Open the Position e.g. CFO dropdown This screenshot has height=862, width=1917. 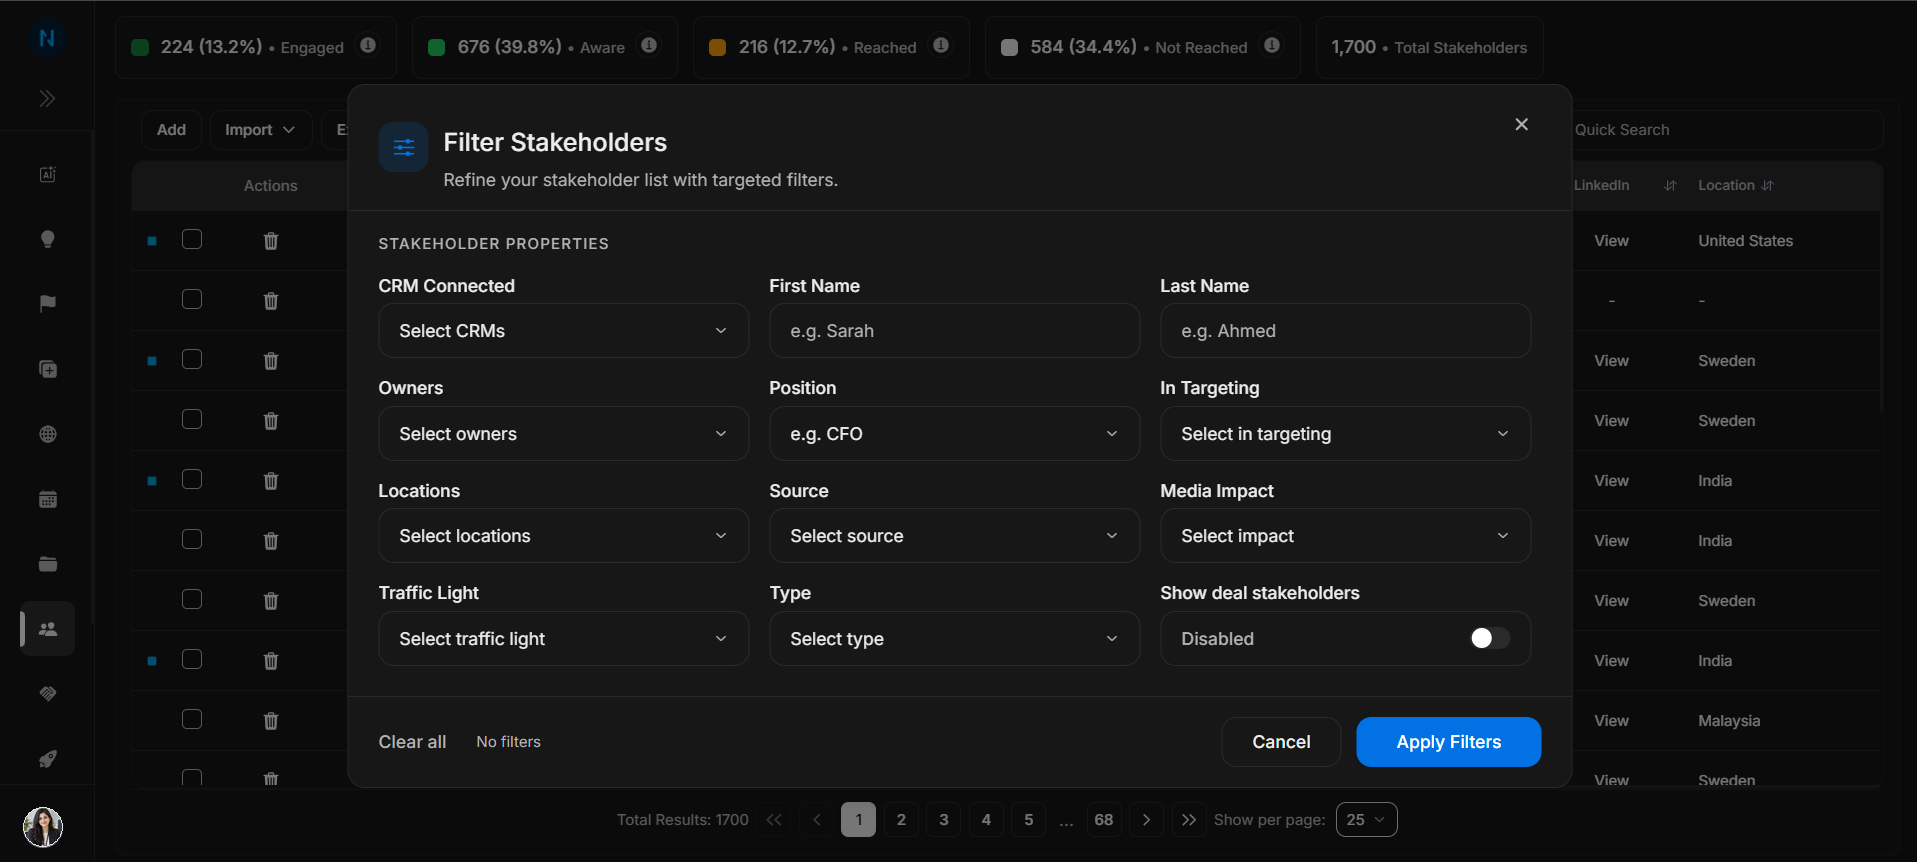tap(954, 434)
